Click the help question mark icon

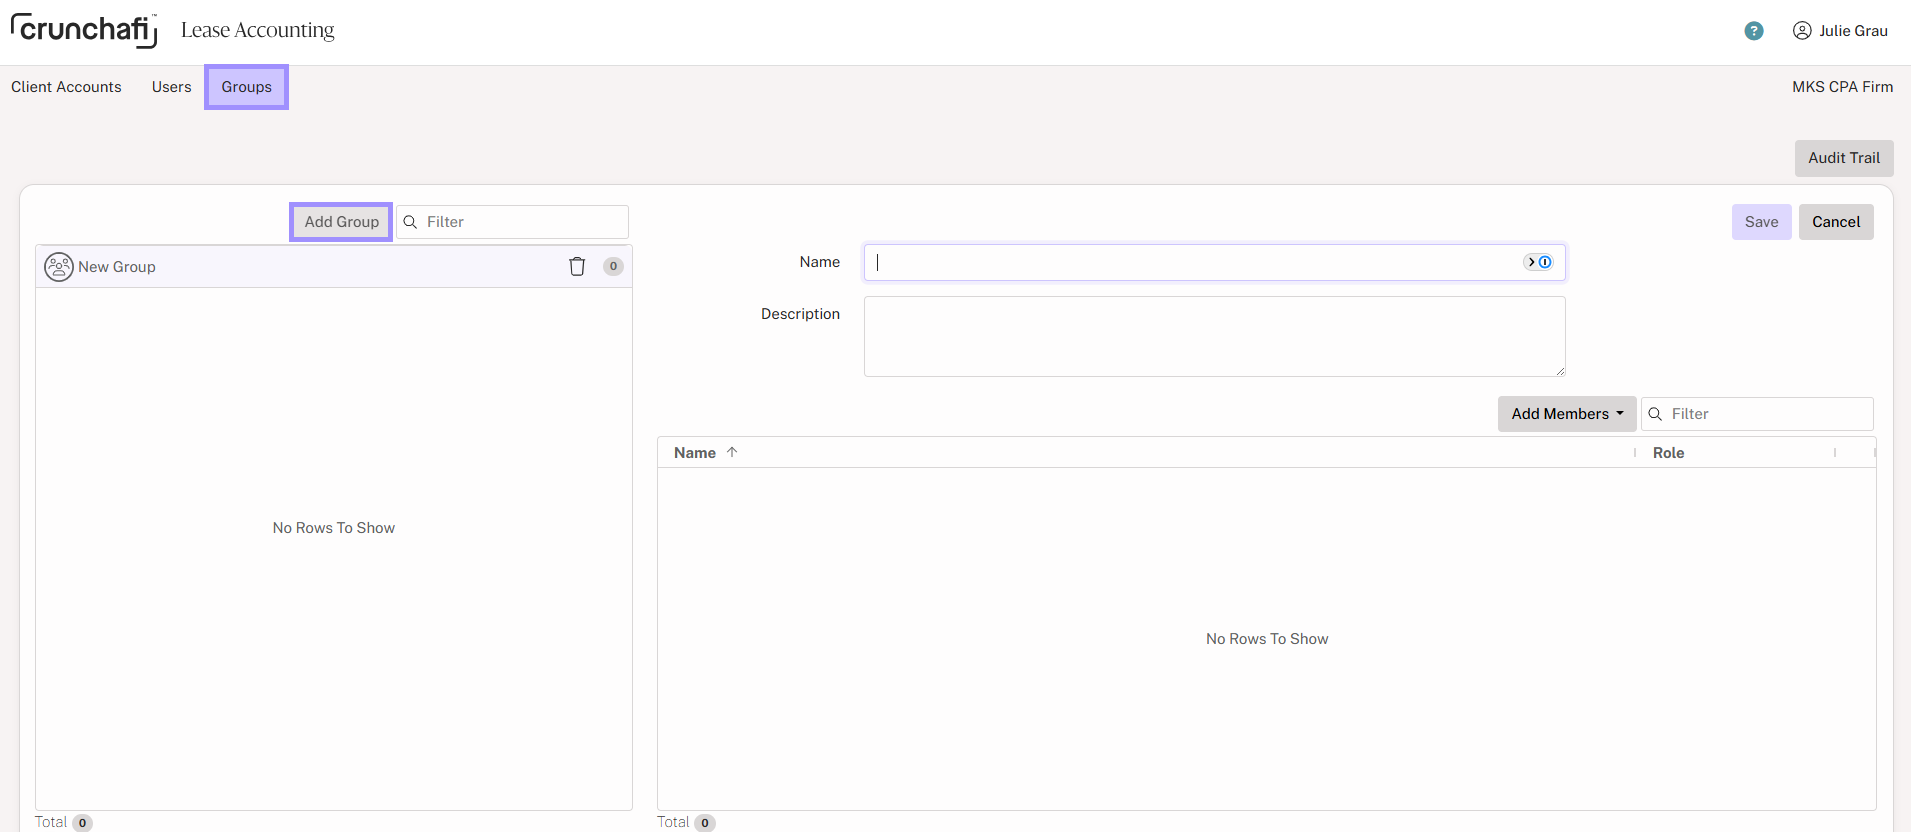1753,31
